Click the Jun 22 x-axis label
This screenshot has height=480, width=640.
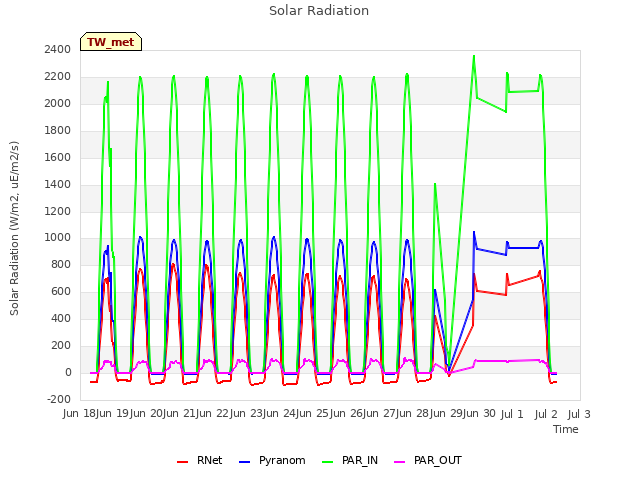(213, 413)
